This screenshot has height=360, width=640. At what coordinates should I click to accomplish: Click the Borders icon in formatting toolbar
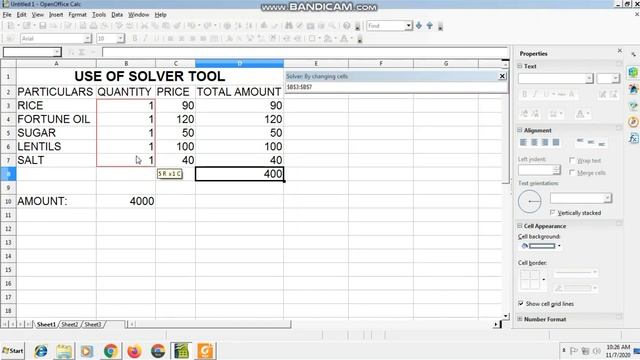pos(312,38)
